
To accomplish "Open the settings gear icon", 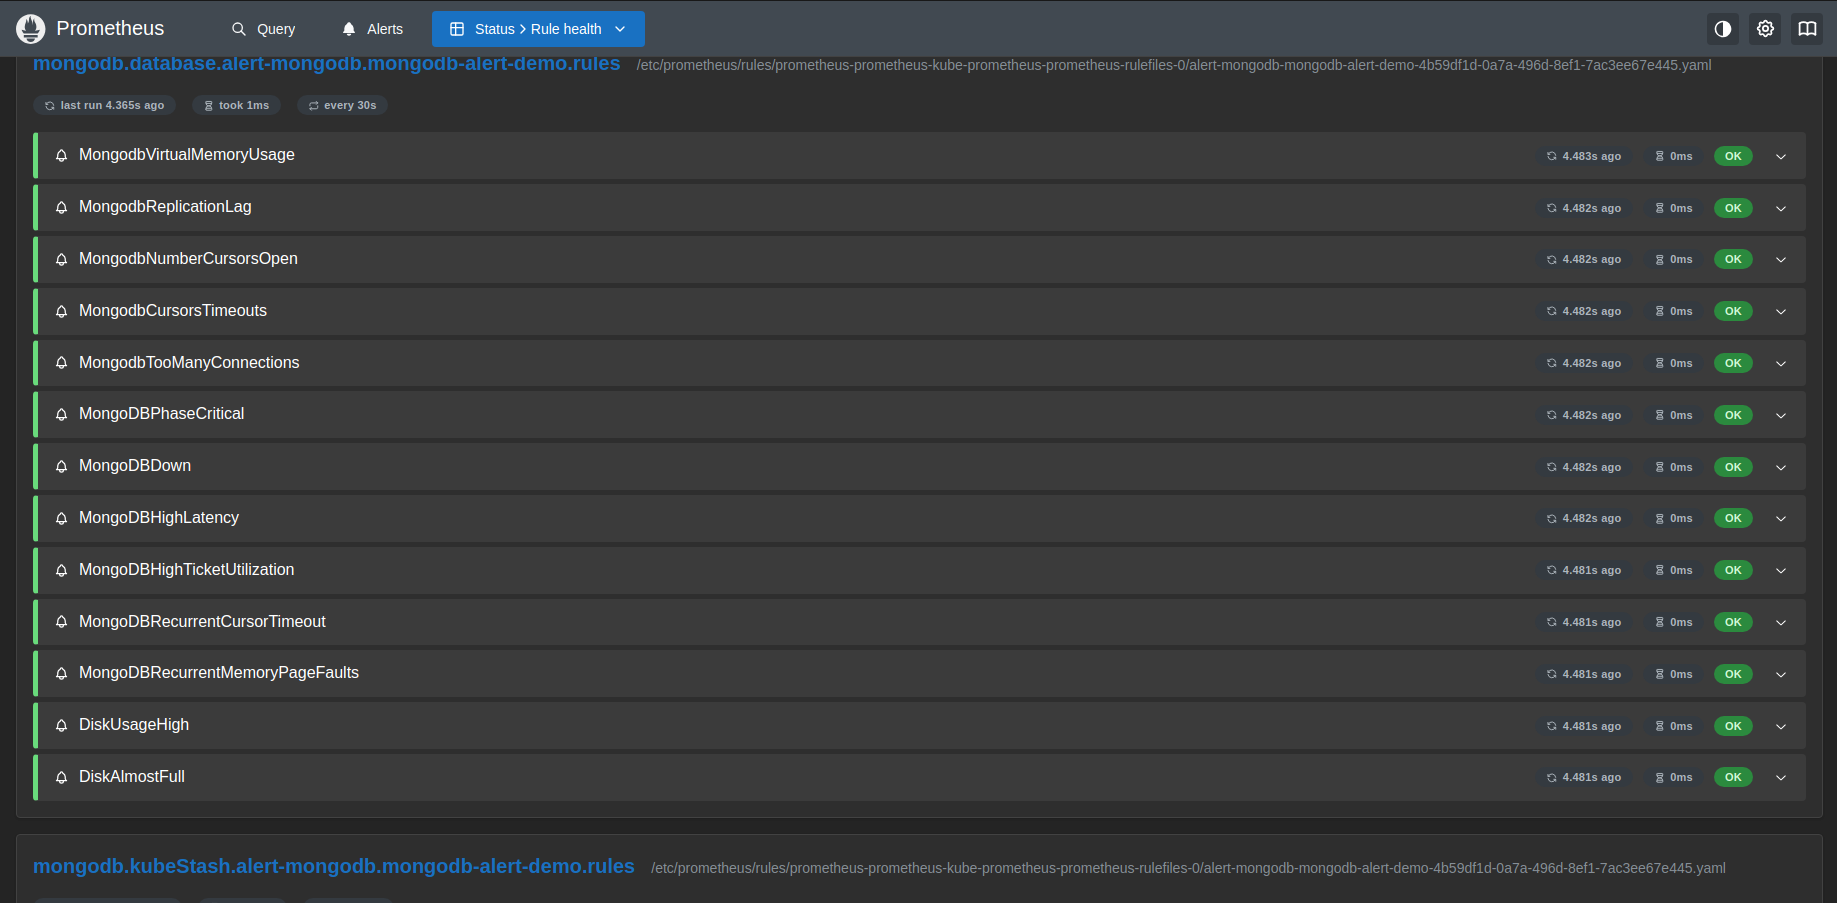I will pos(1766,29).
